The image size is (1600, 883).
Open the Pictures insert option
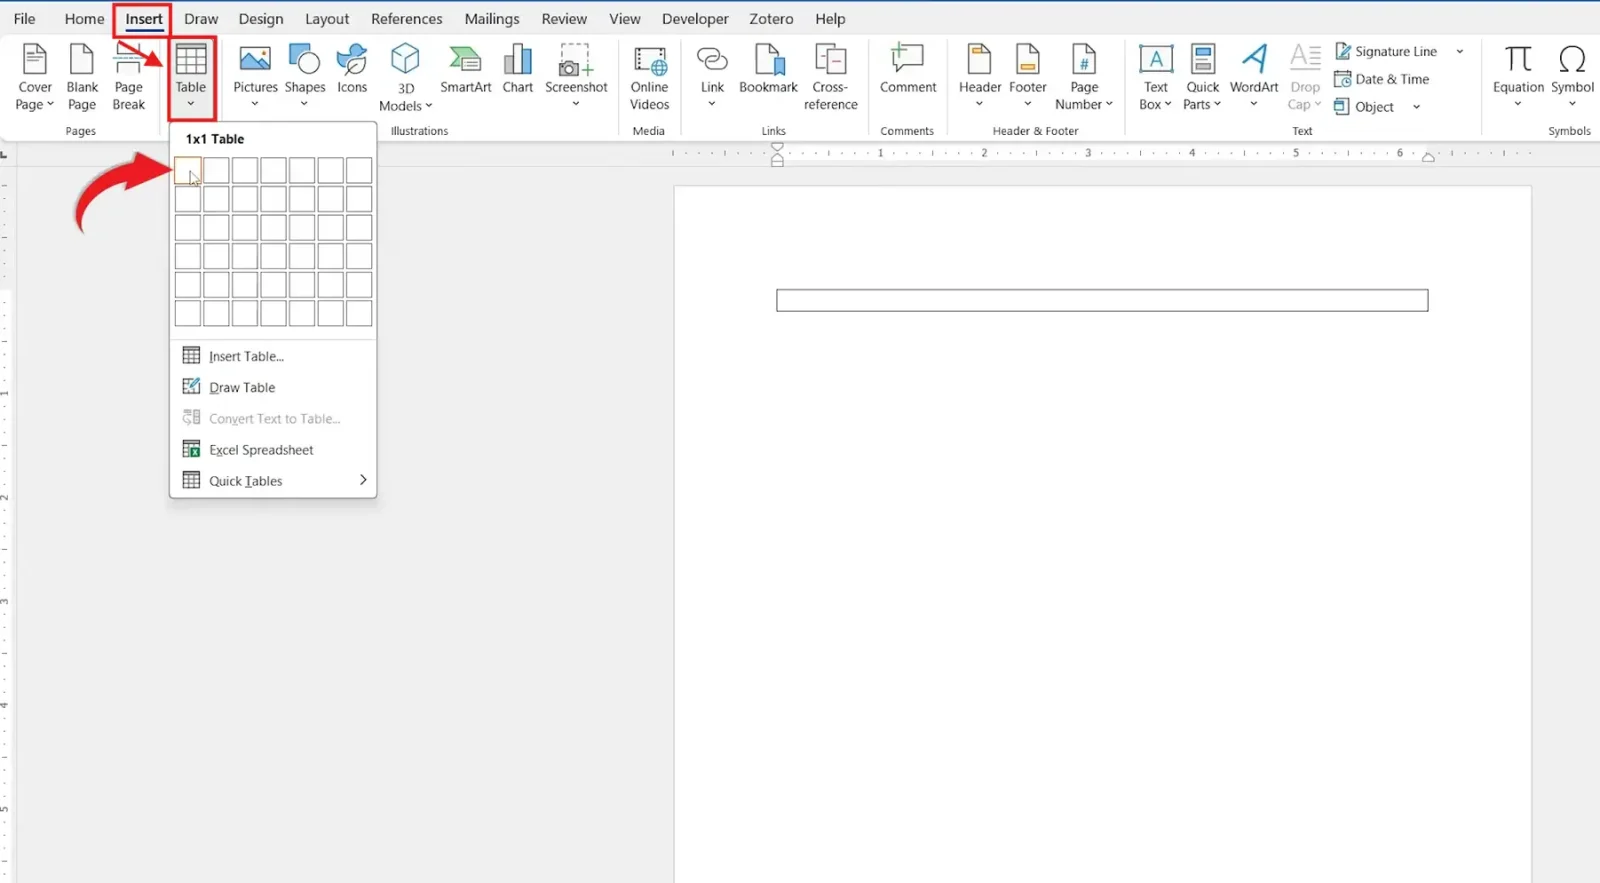pos(255,77)
